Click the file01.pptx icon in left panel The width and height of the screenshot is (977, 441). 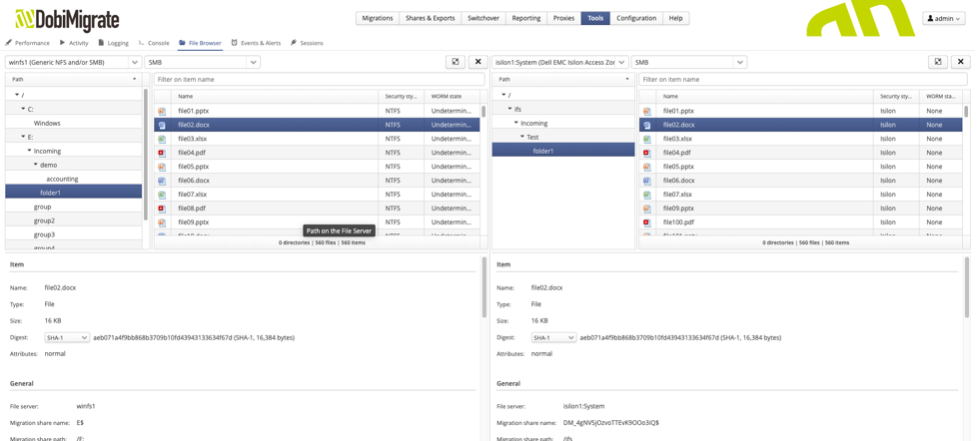pos(162,111)
